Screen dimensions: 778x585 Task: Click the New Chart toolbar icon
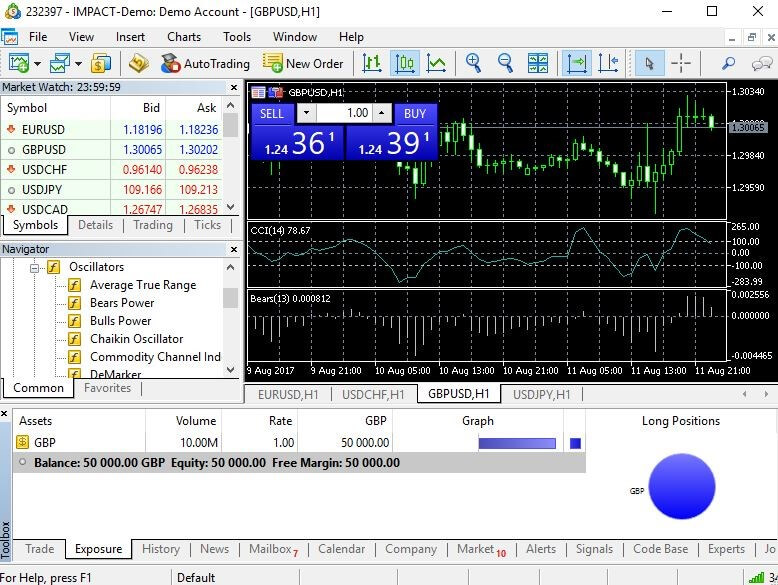(x=19, y=63)
